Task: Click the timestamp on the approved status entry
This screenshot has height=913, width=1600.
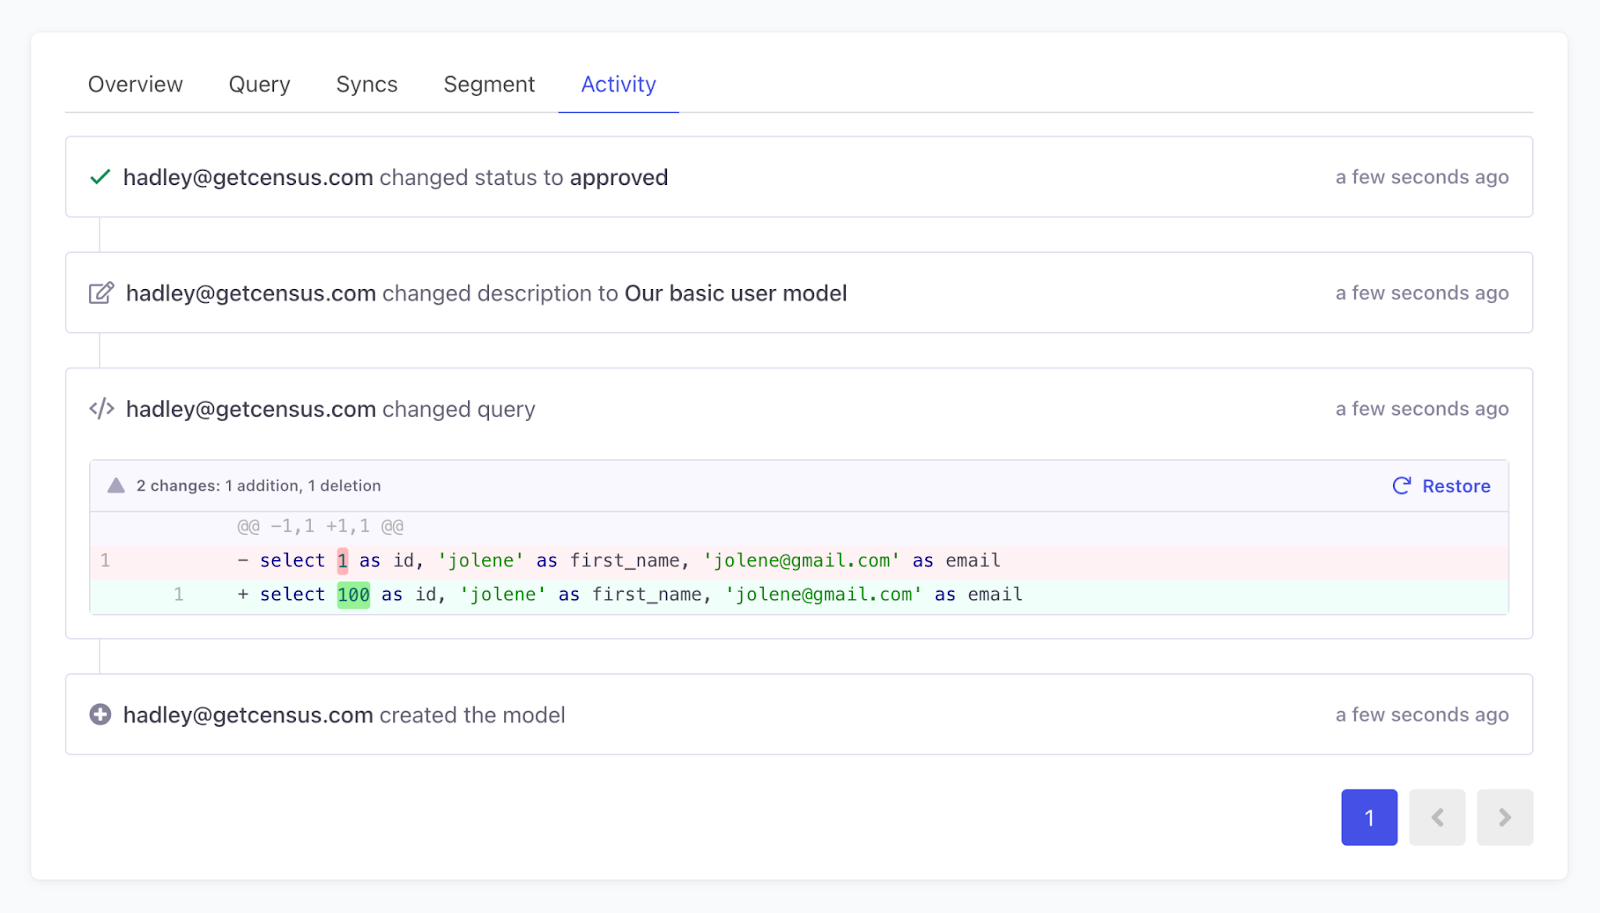Action: coord(1421,176)
